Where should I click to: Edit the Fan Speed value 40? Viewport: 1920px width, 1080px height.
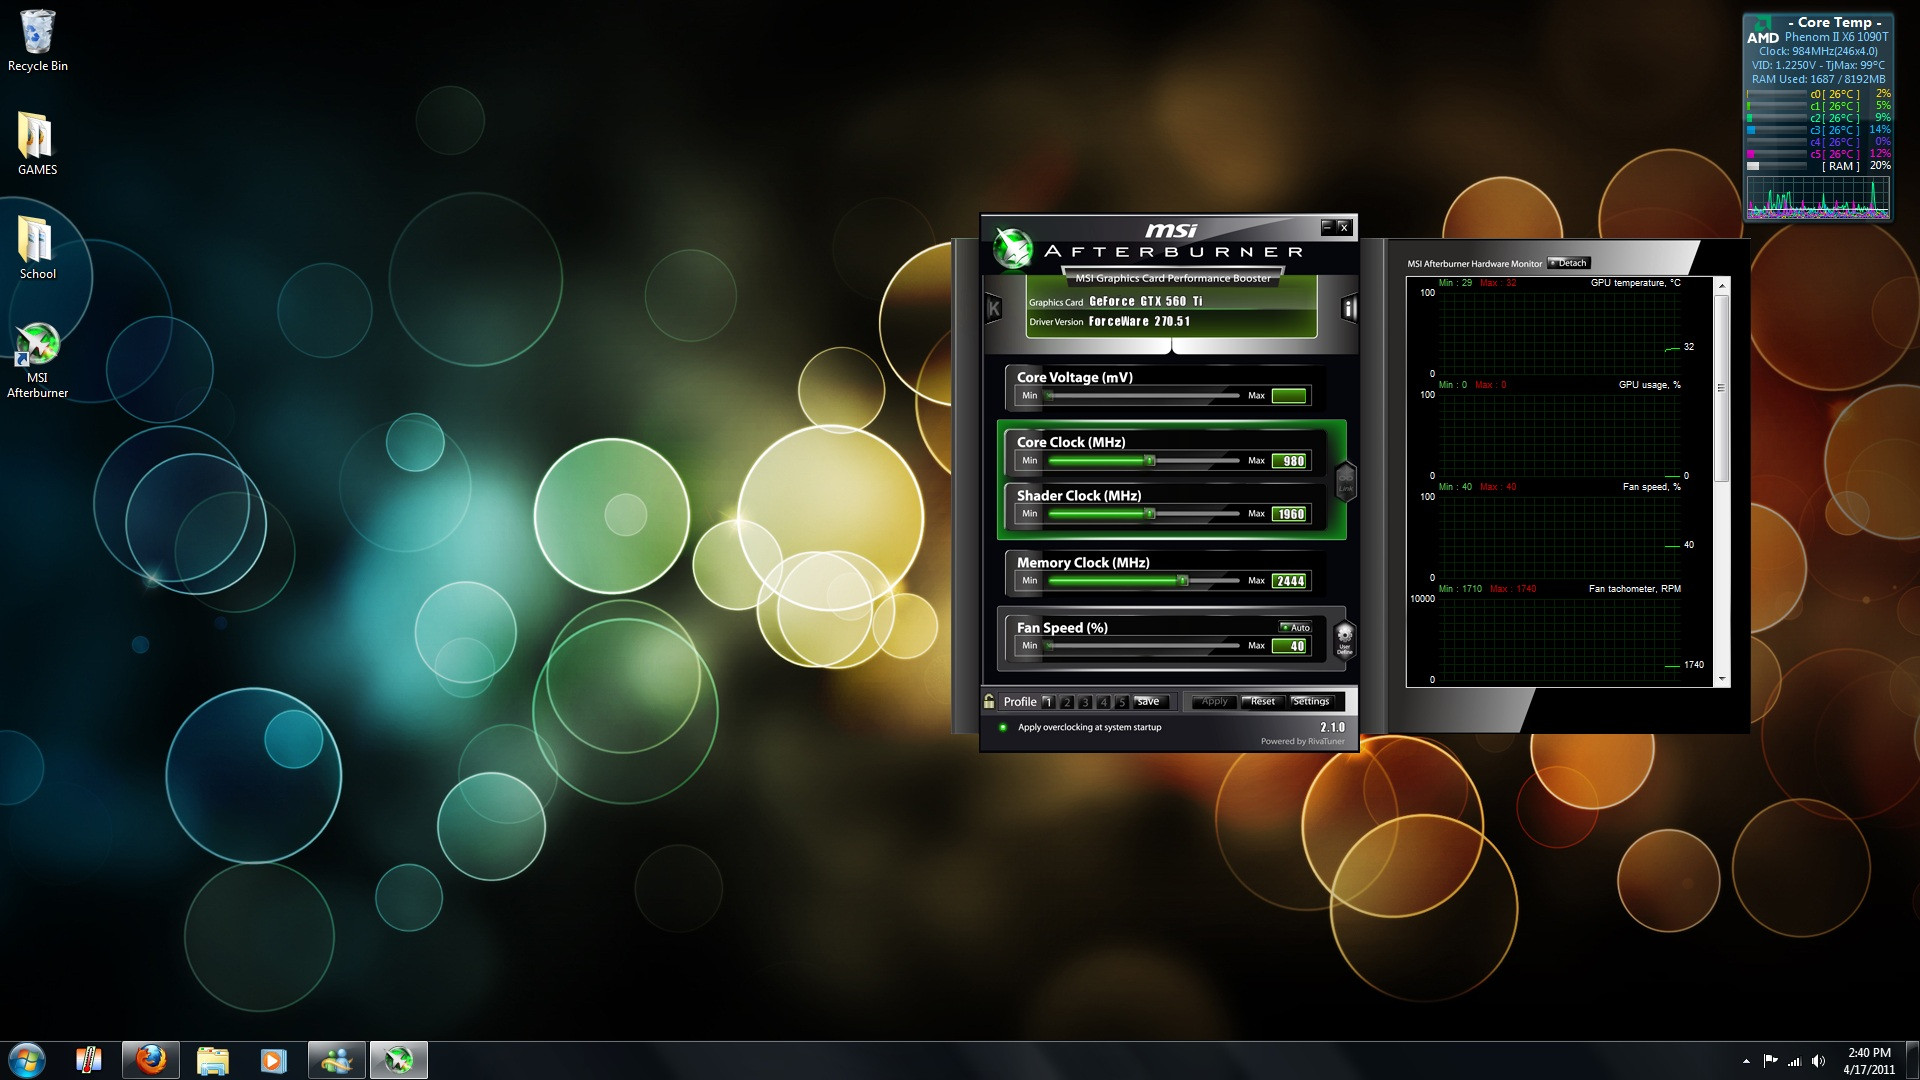[x=1290, y=646]
